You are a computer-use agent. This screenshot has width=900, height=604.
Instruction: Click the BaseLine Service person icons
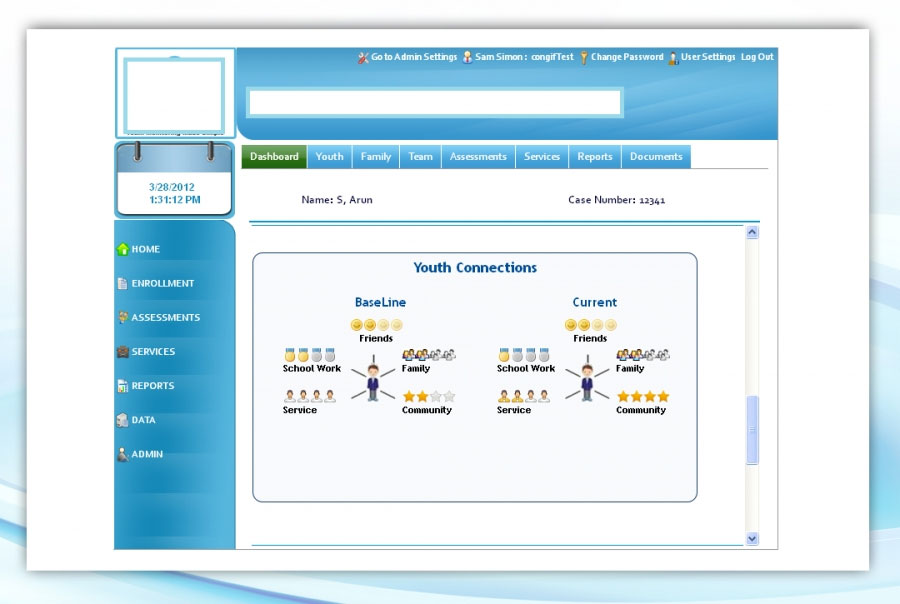[310, 396]
